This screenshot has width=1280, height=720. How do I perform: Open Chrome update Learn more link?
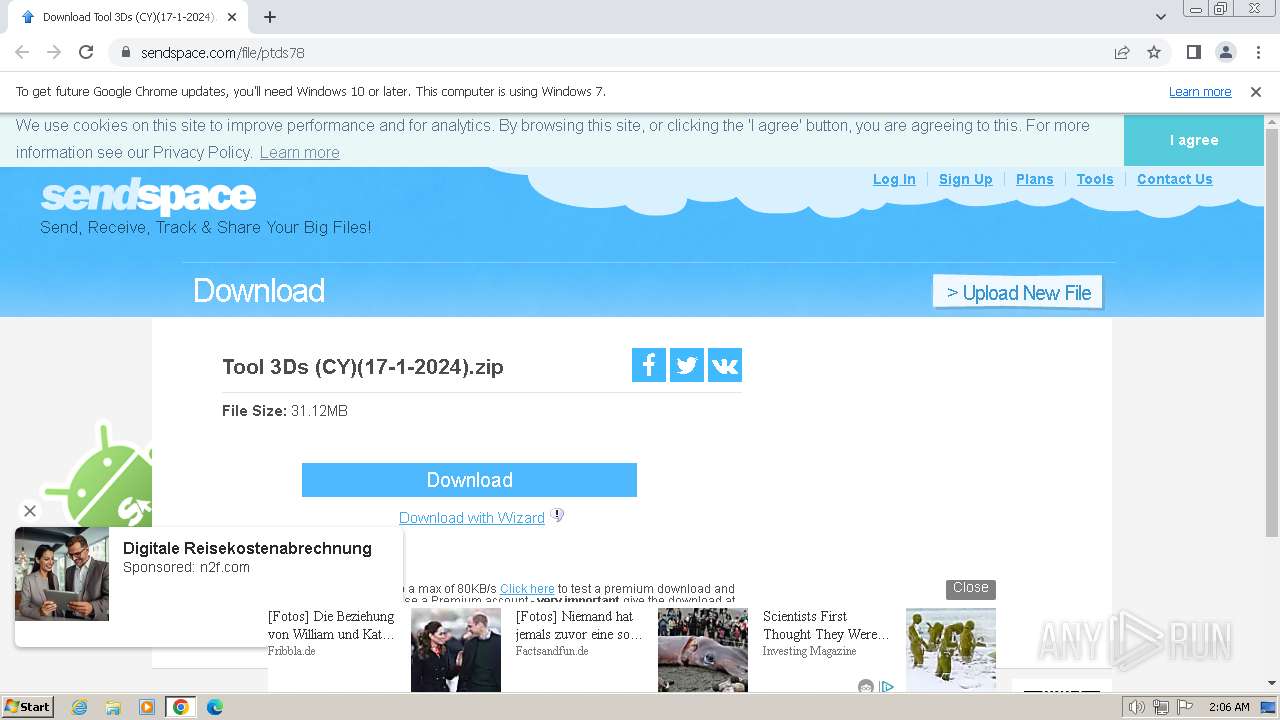click(1200, 92)
